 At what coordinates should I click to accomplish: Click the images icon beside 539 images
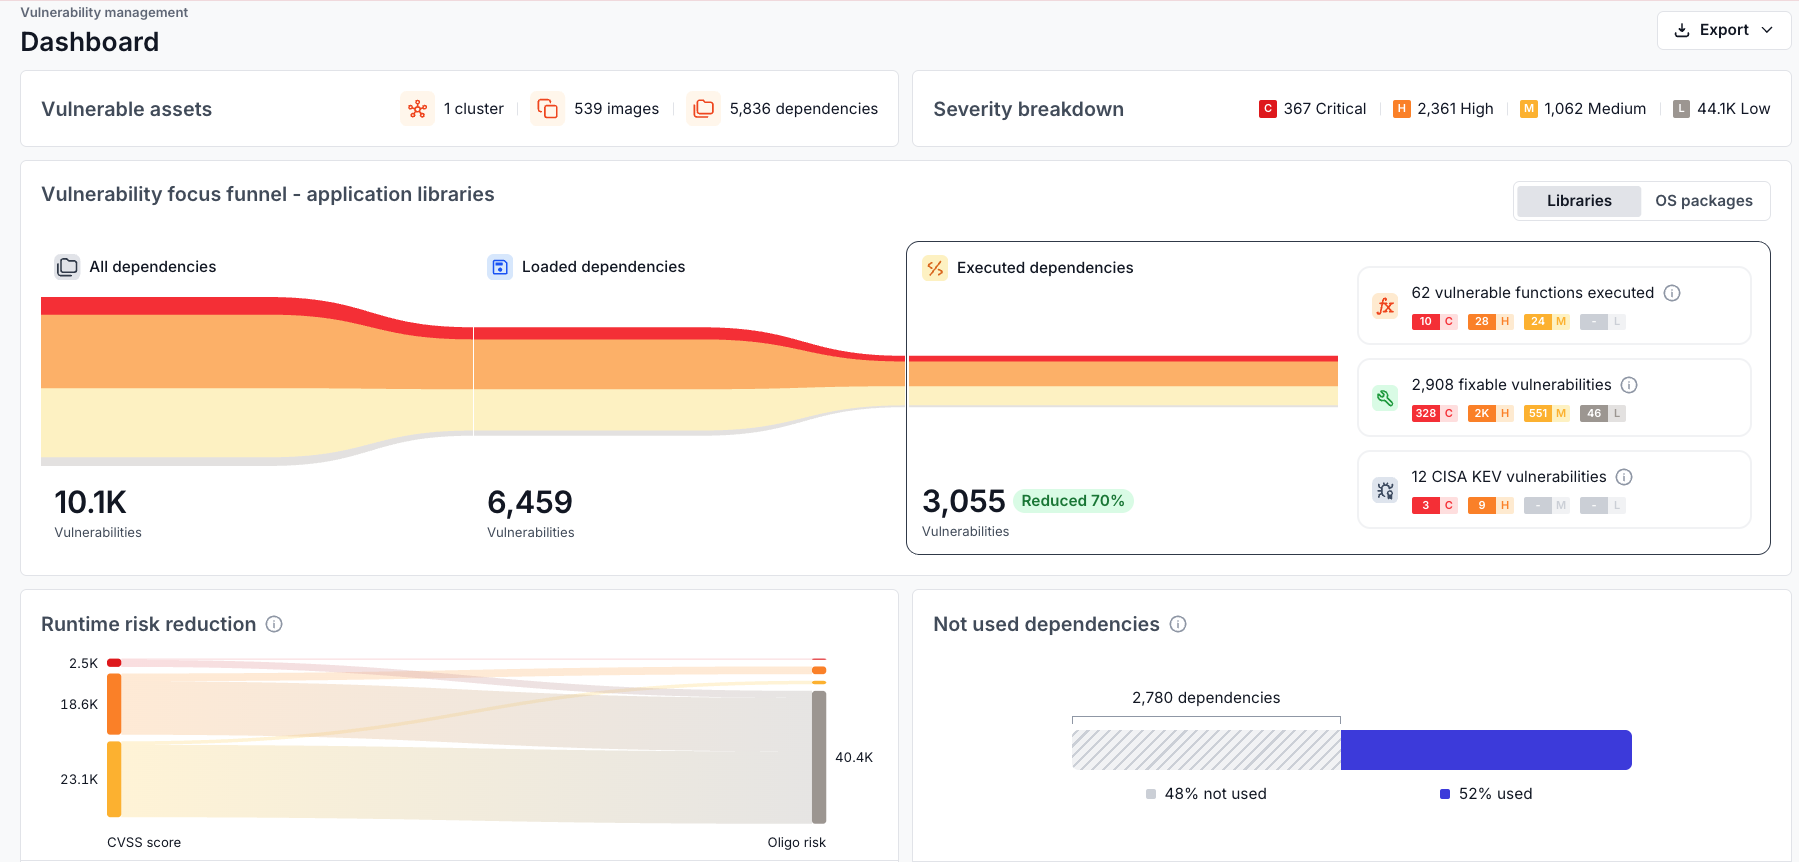547,109
